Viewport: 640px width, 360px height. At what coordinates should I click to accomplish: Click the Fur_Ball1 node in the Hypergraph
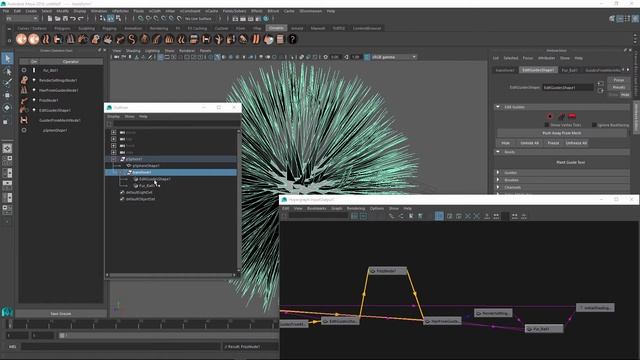[544, 329]
